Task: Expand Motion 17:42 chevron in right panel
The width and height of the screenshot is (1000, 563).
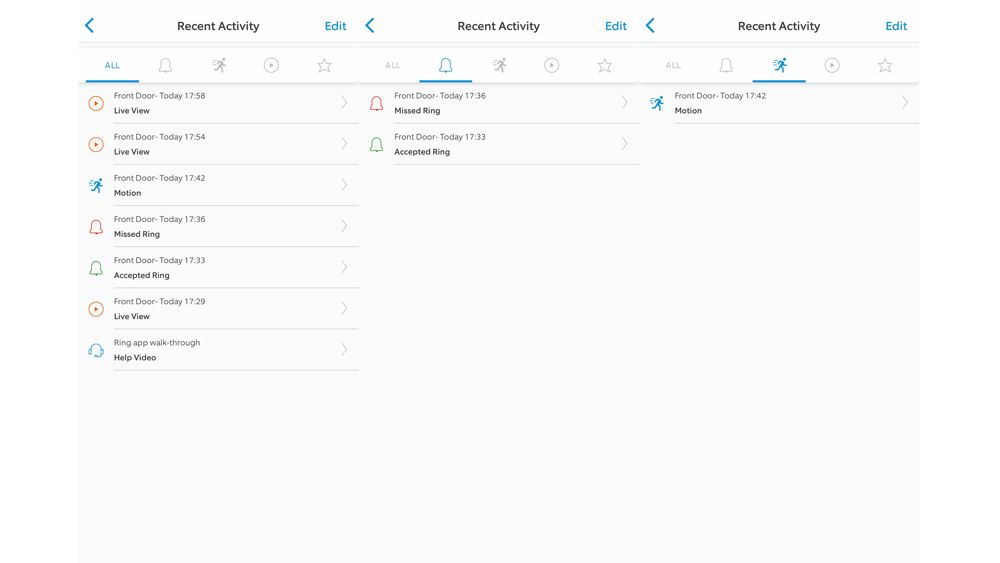Action: tap(904, 103)
